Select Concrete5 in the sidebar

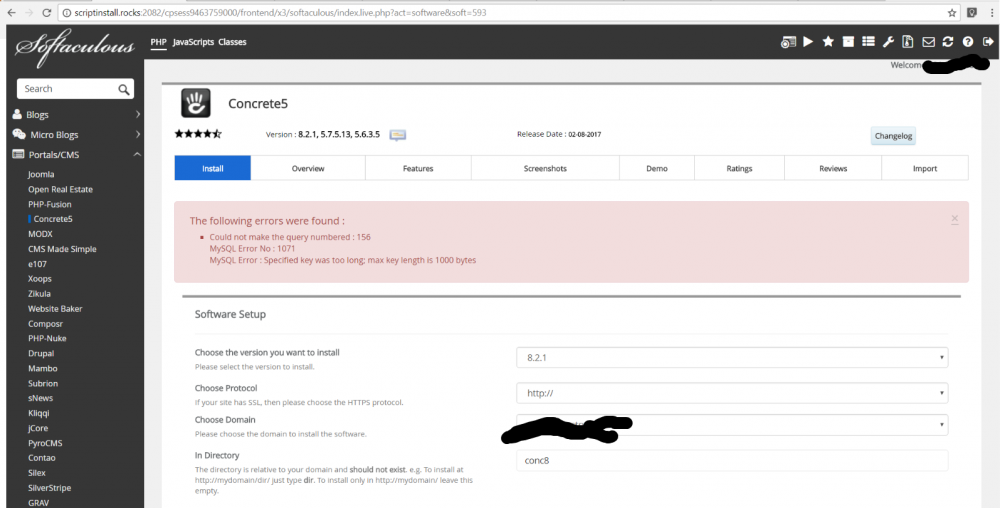53,219
